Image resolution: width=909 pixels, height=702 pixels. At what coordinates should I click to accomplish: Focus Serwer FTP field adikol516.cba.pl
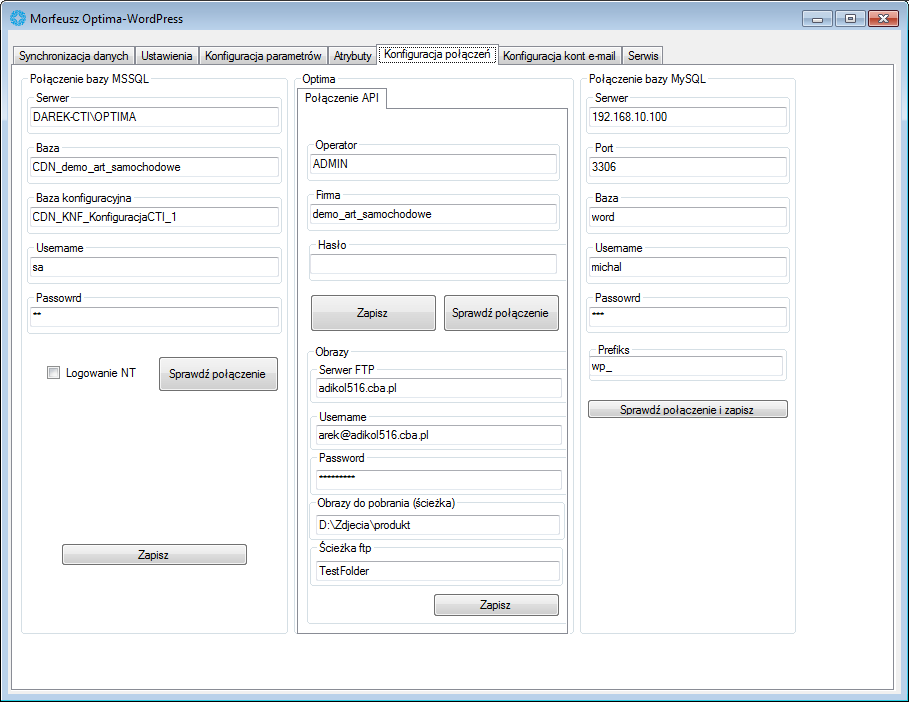coord(439,388)
